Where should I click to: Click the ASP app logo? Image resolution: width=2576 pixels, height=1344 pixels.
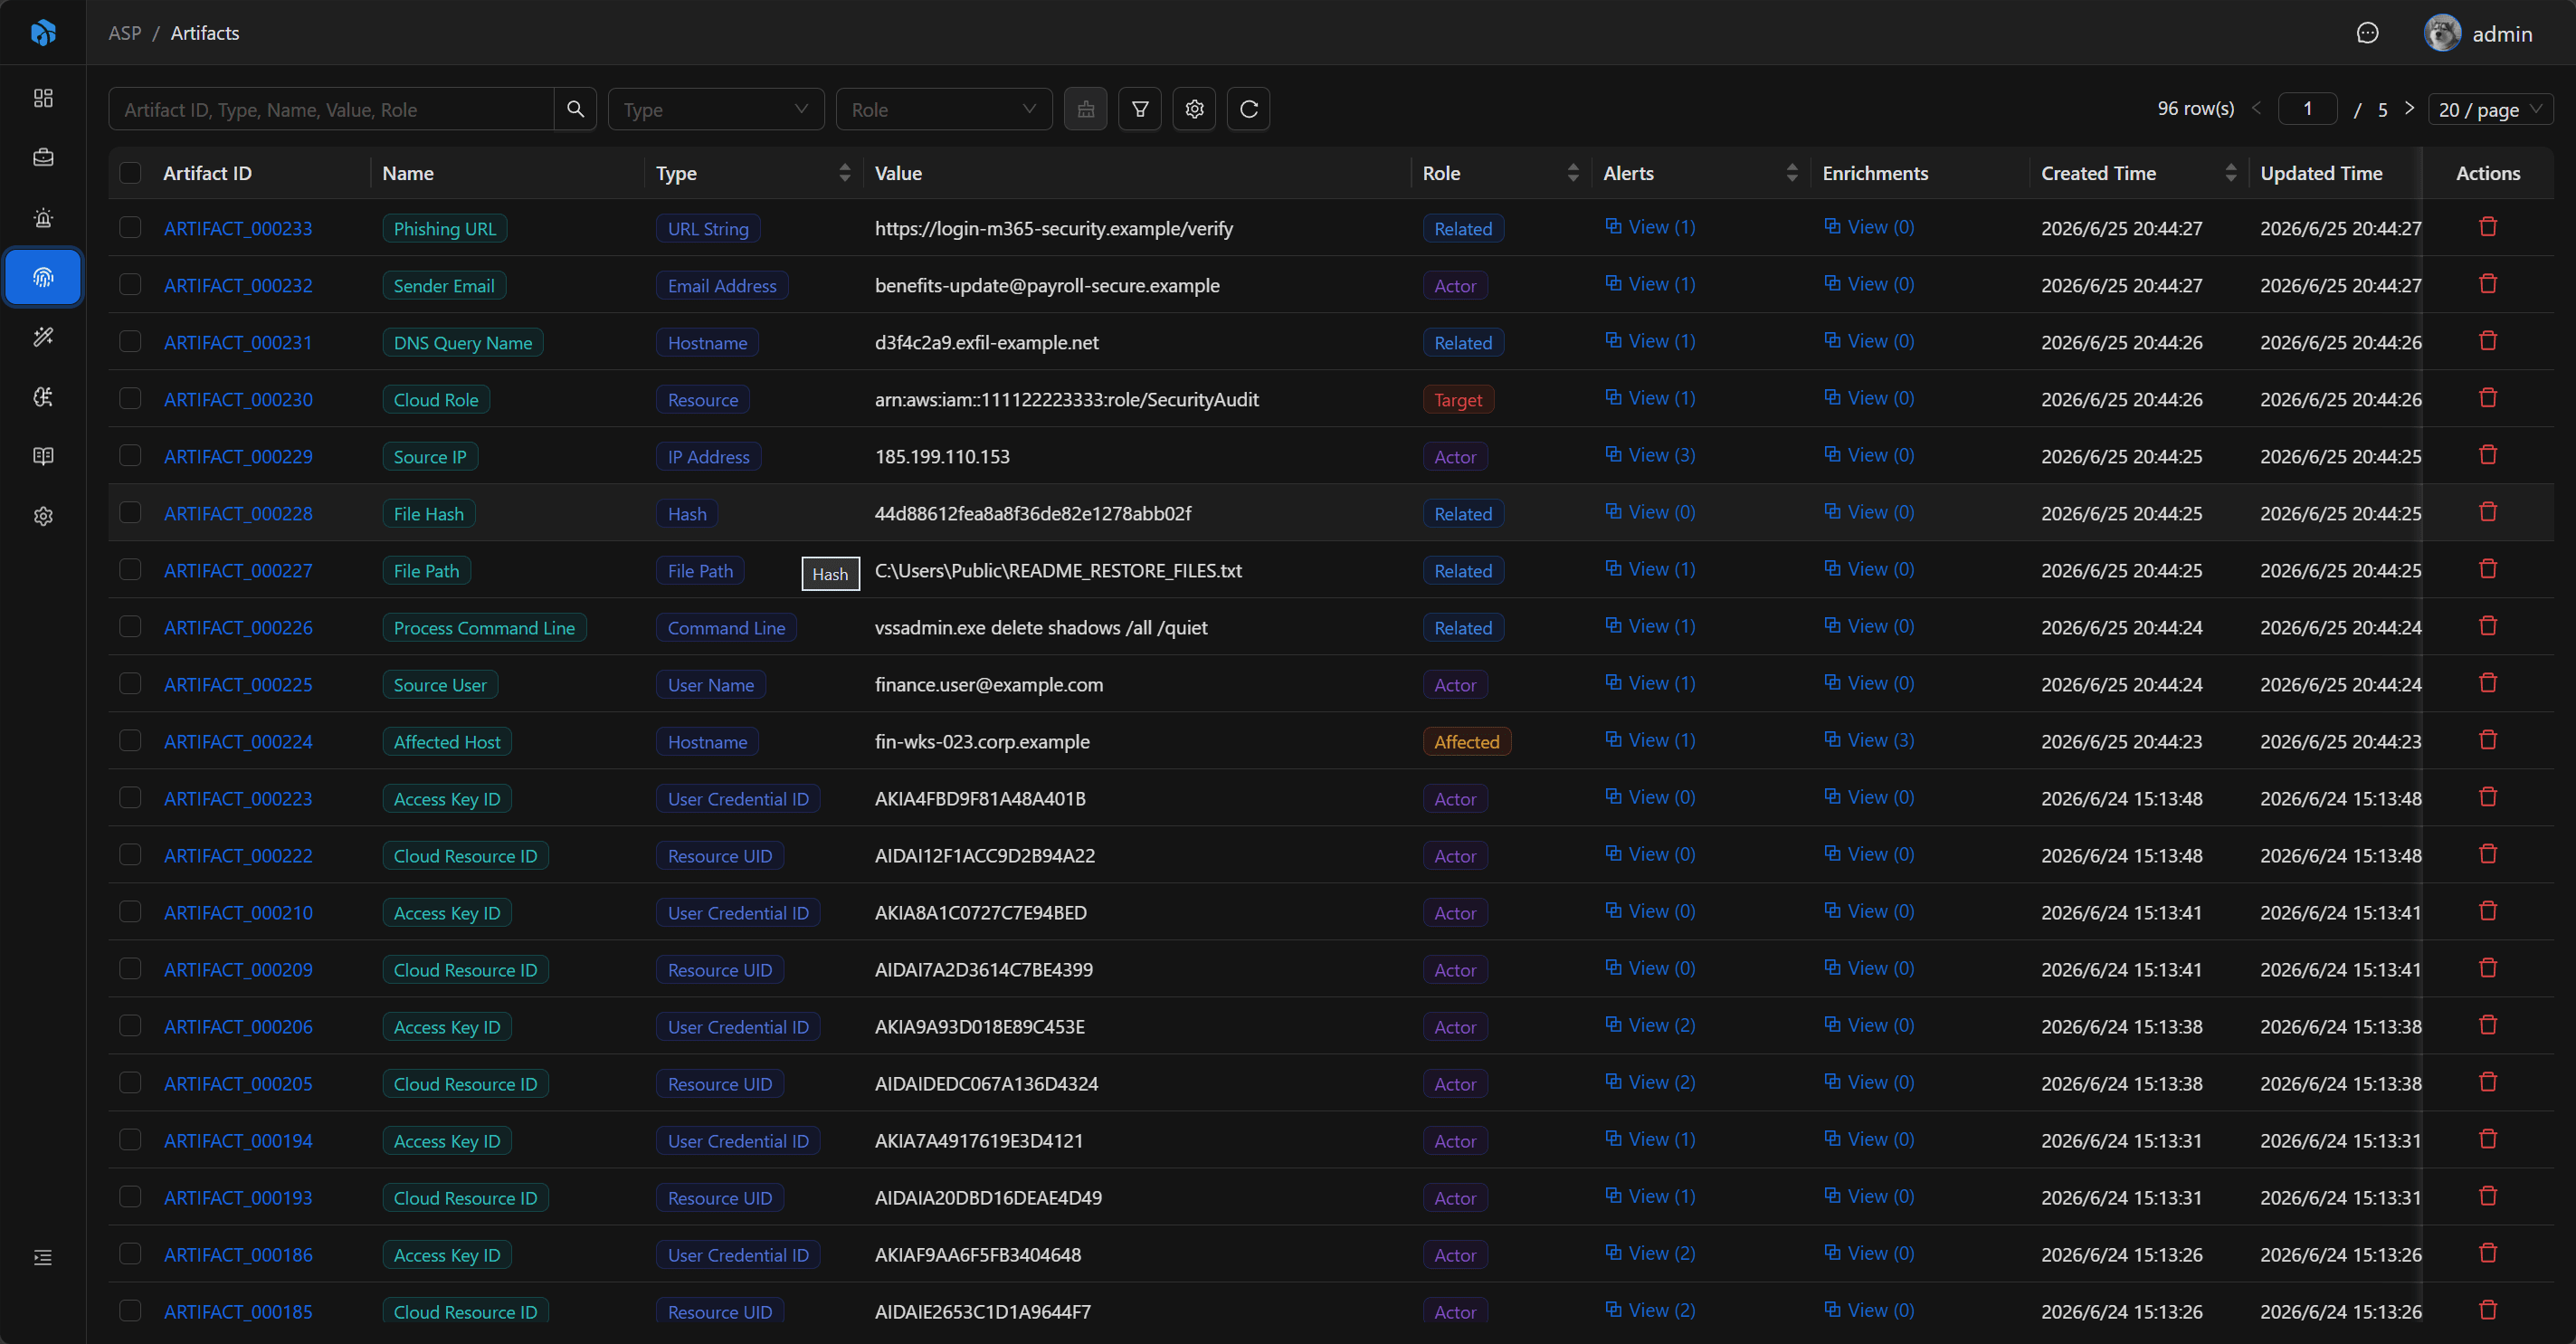(43, 33)
